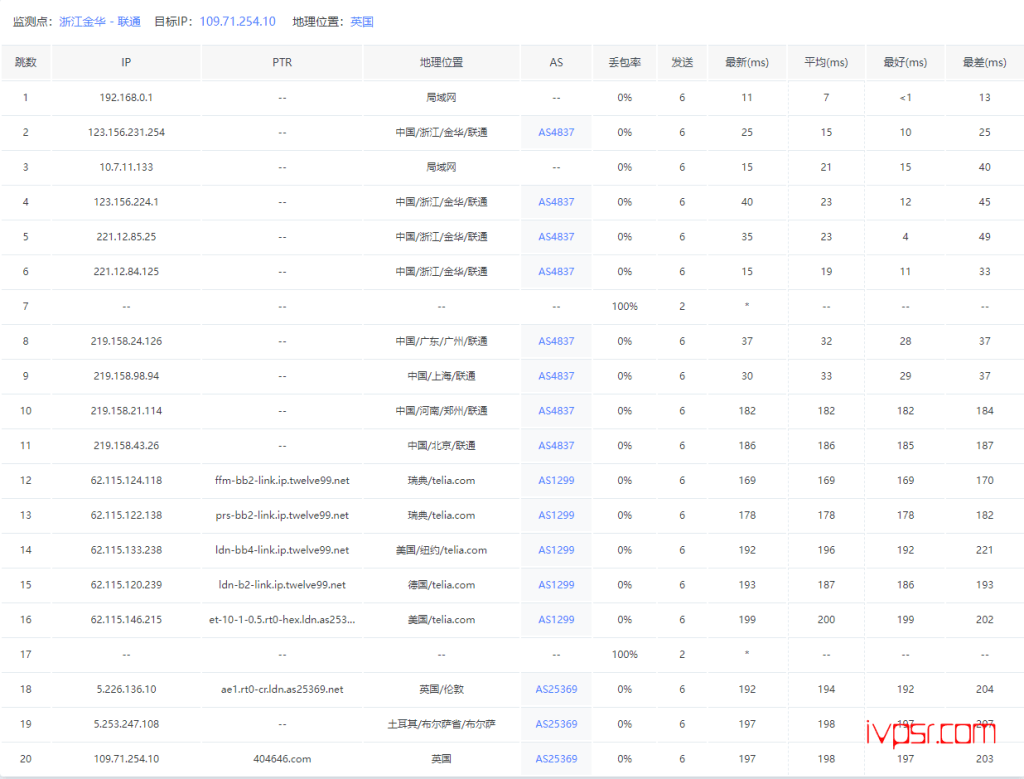Click the 地理位置 column header in the table

(441, 63)
